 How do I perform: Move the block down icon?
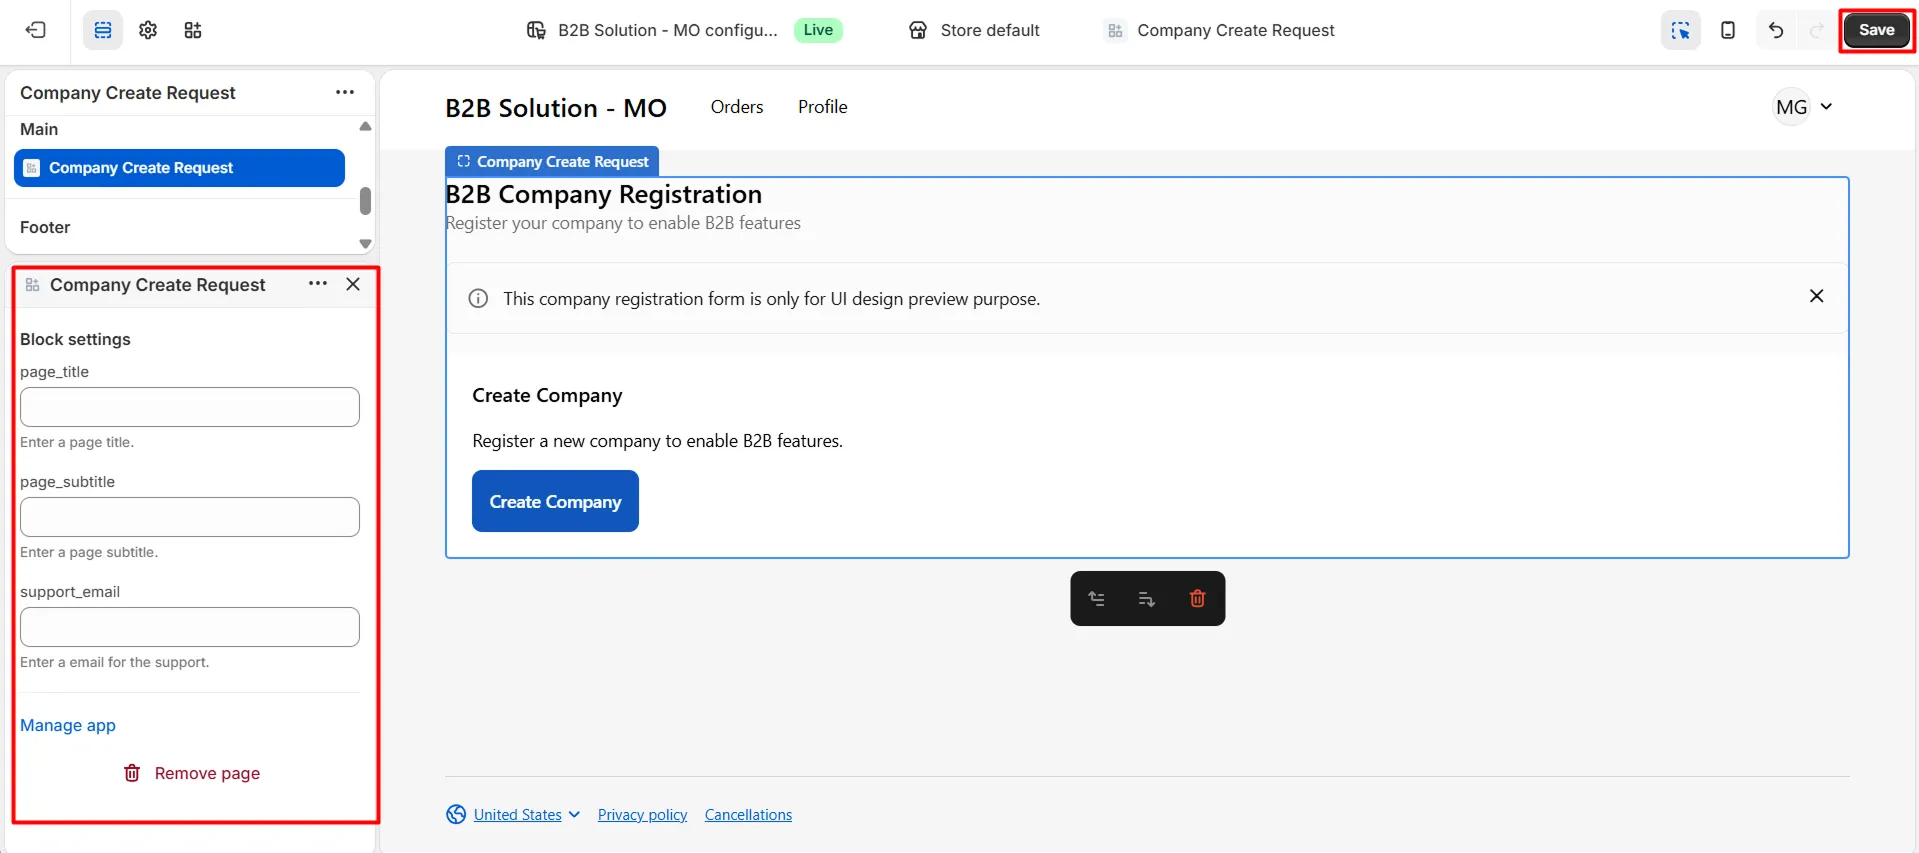click(x=1147, y=599)
